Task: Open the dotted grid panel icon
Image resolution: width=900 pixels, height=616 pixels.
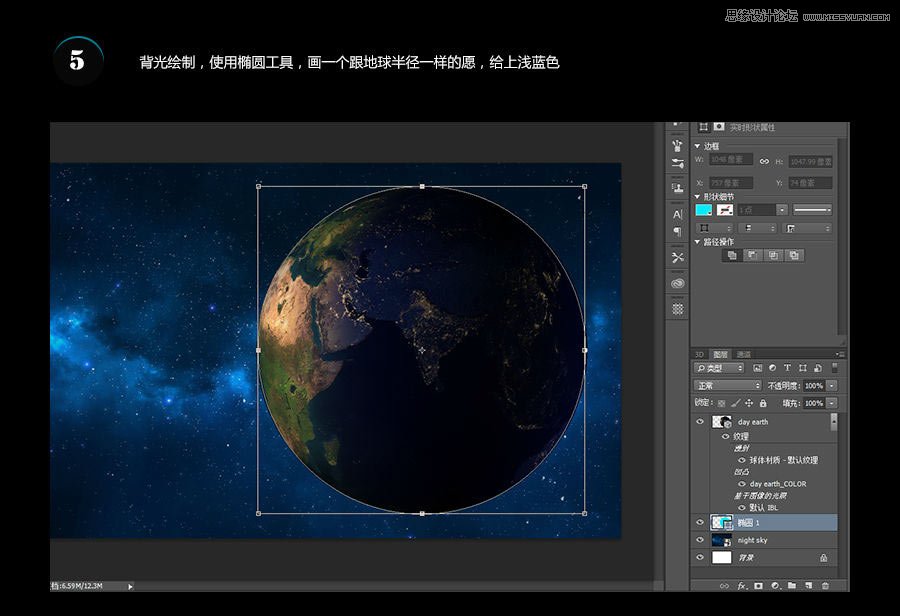Action: tap(677, 309)
